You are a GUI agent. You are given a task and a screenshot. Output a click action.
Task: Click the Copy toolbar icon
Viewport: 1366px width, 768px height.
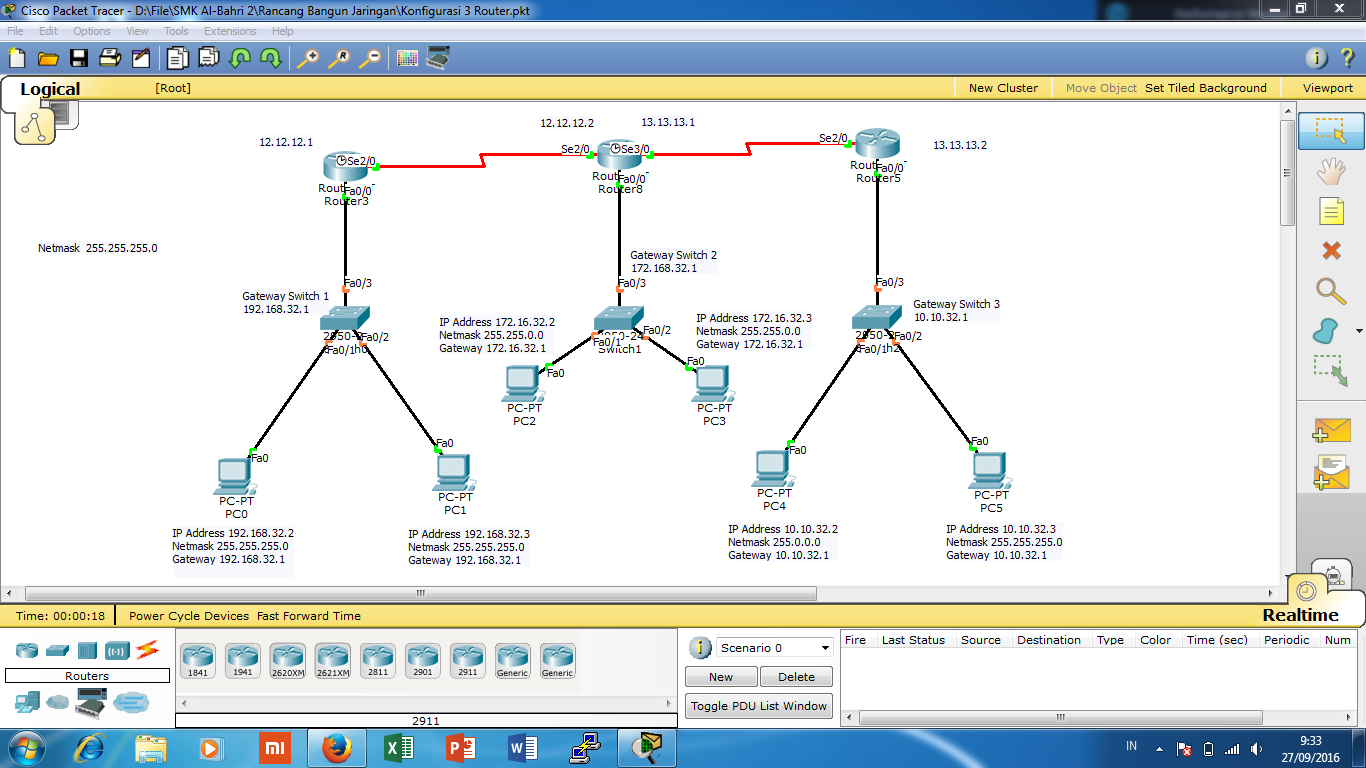pos(178,58)
